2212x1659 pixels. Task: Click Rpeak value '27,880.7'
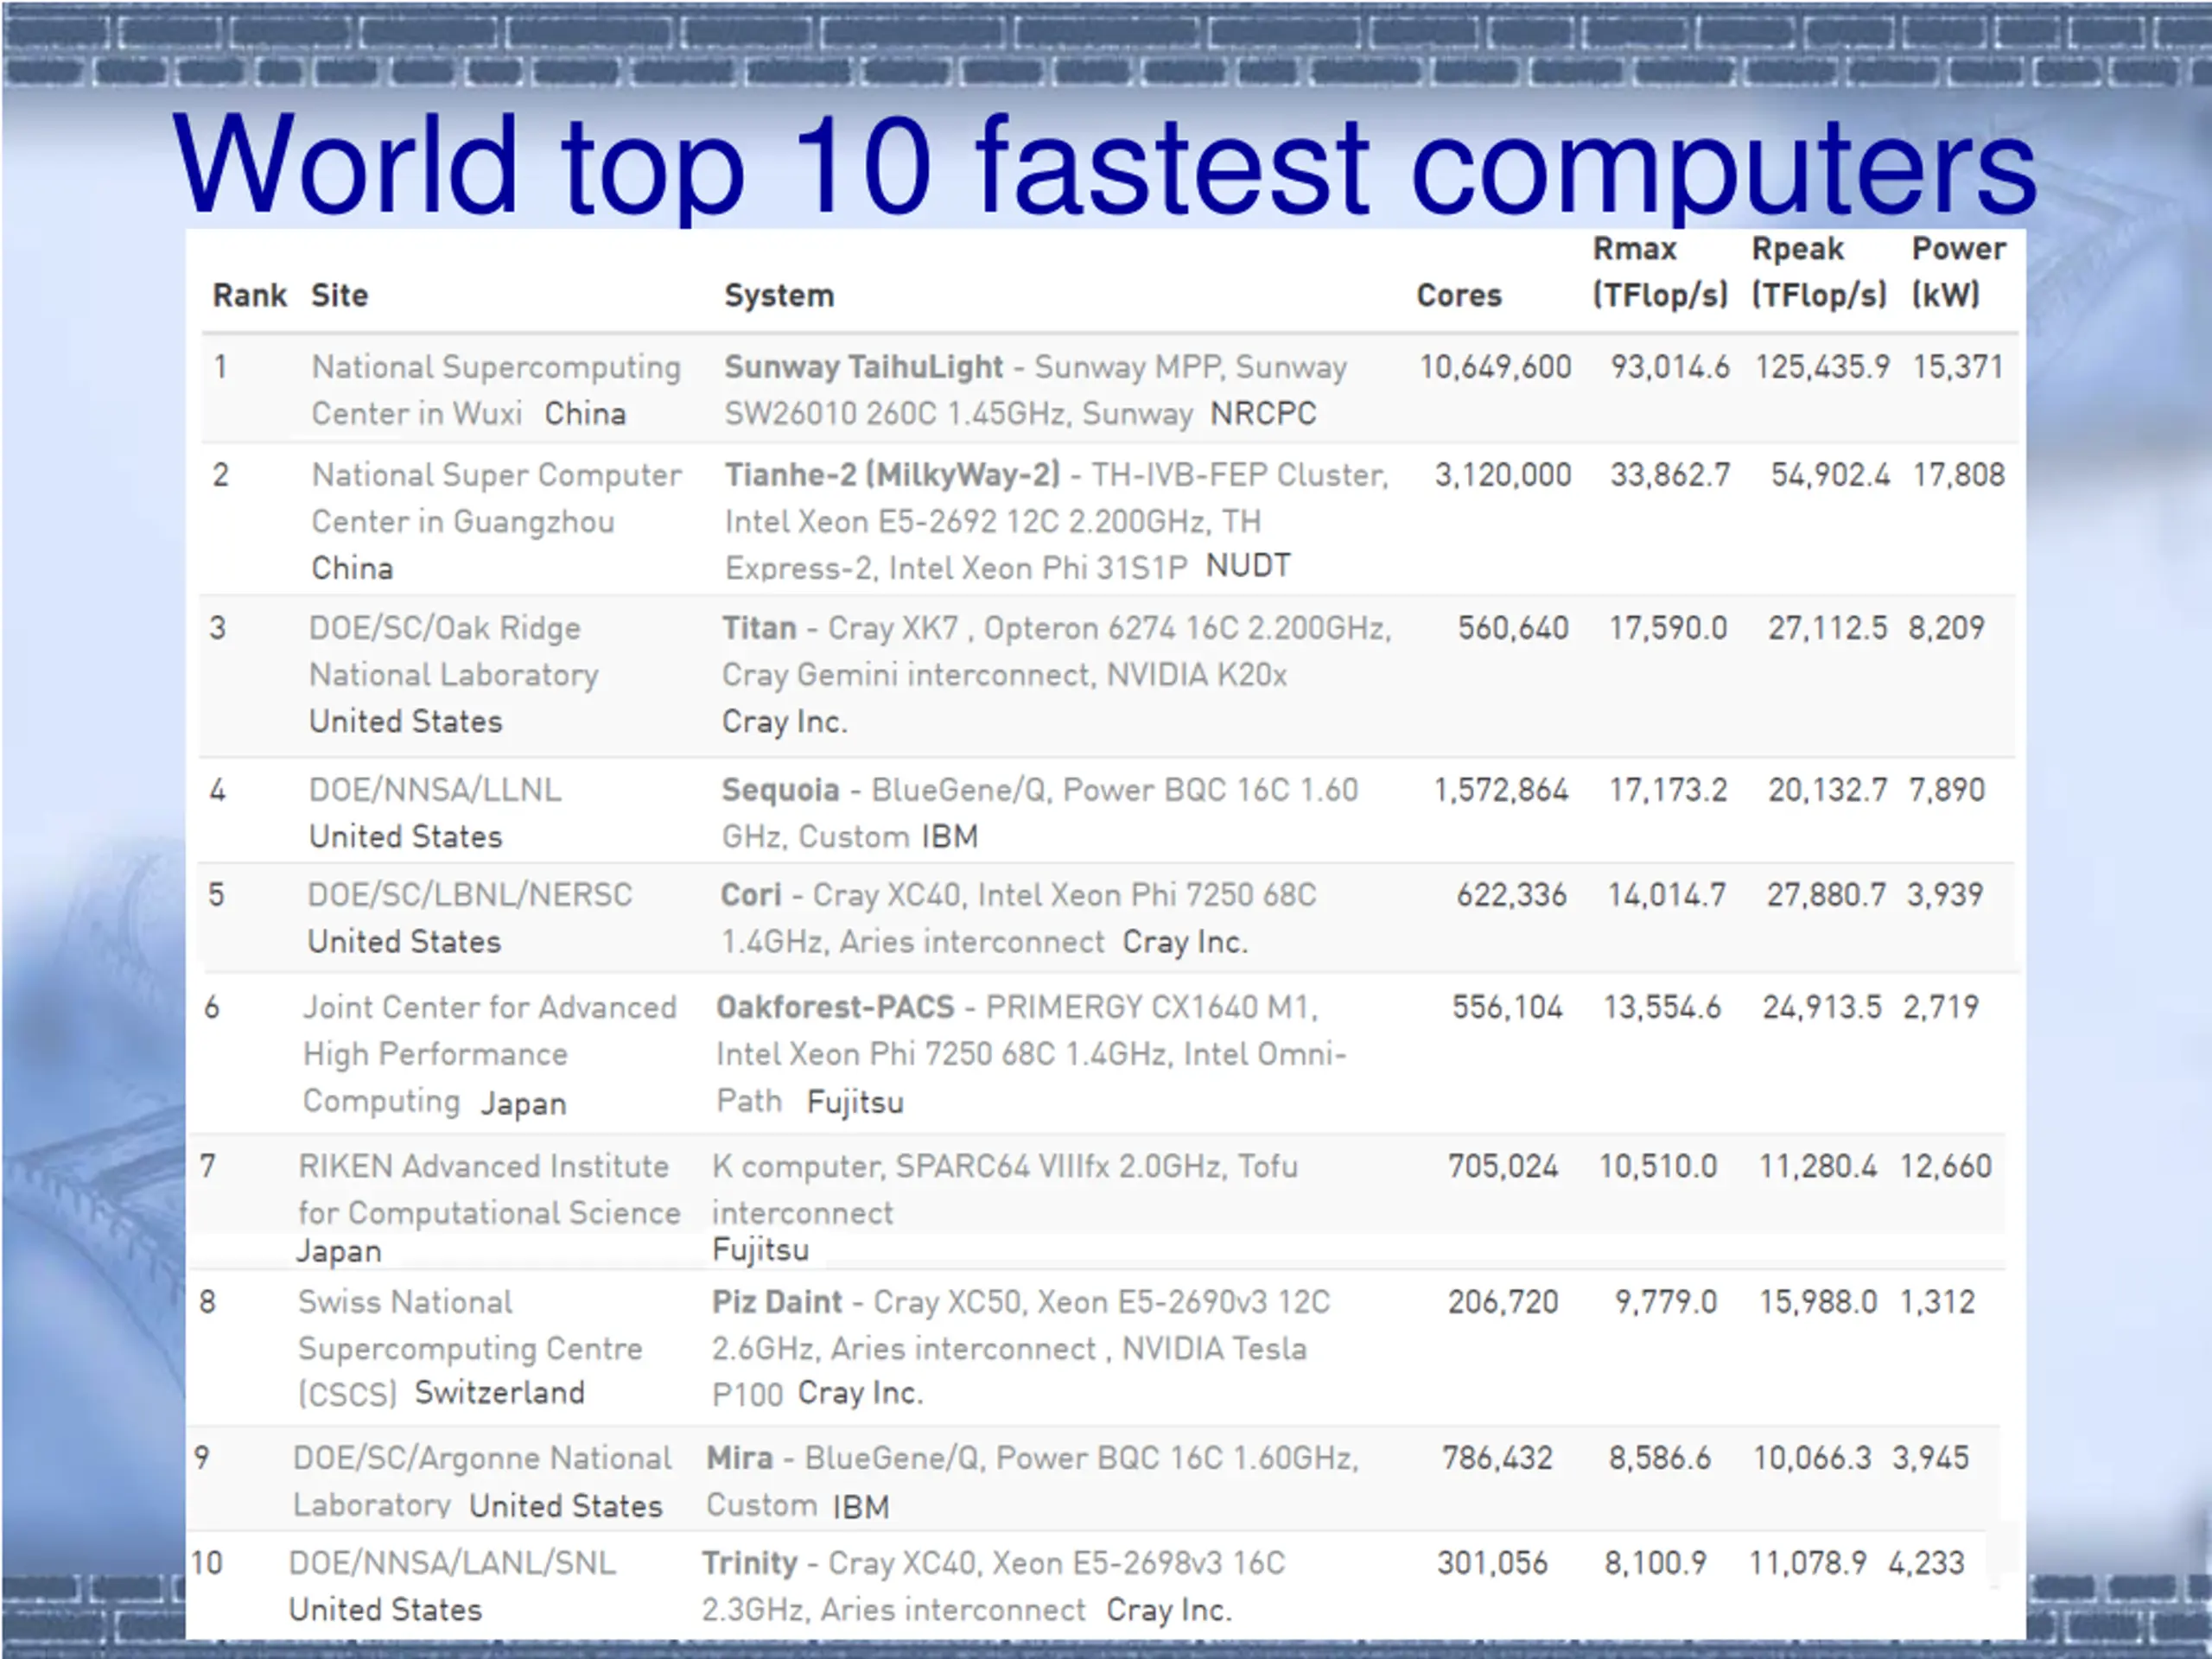[1827, 895]
